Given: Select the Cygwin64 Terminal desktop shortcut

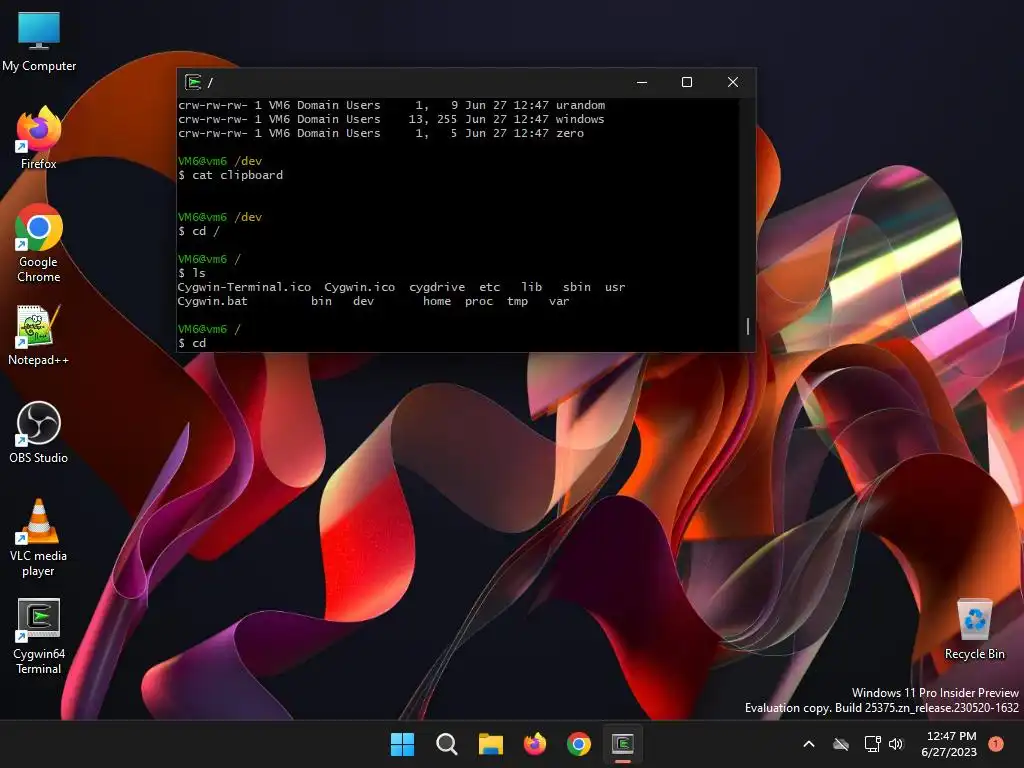Looking at the screenshot, I should [39, 636].
